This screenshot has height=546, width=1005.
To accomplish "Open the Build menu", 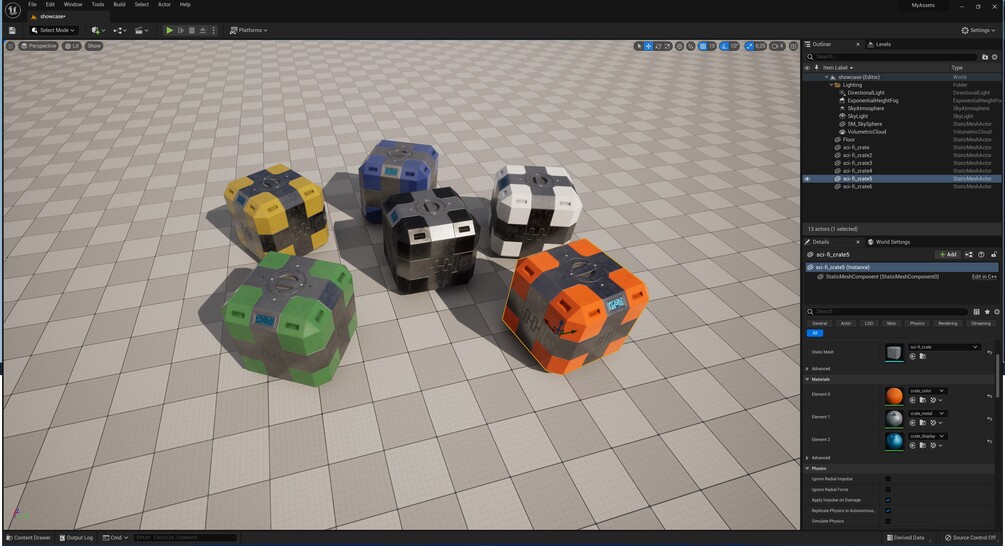I will pos(119,4).
